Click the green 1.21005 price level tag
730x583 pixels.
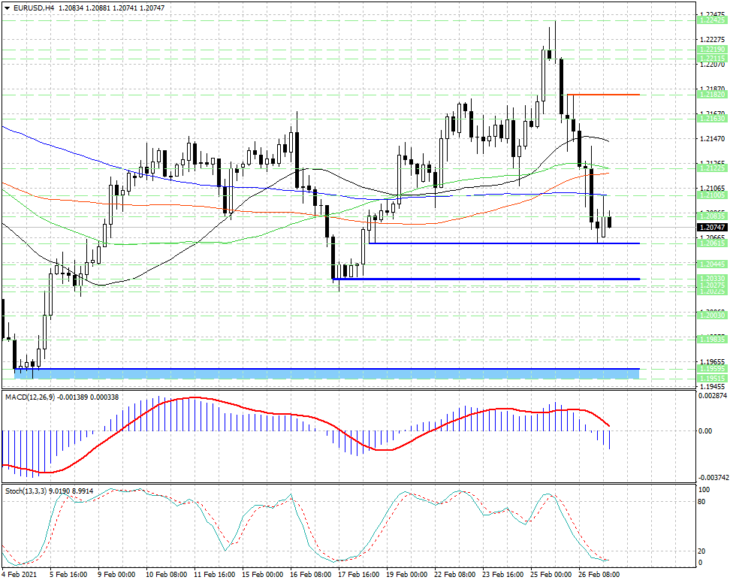(x=712, y=195)
